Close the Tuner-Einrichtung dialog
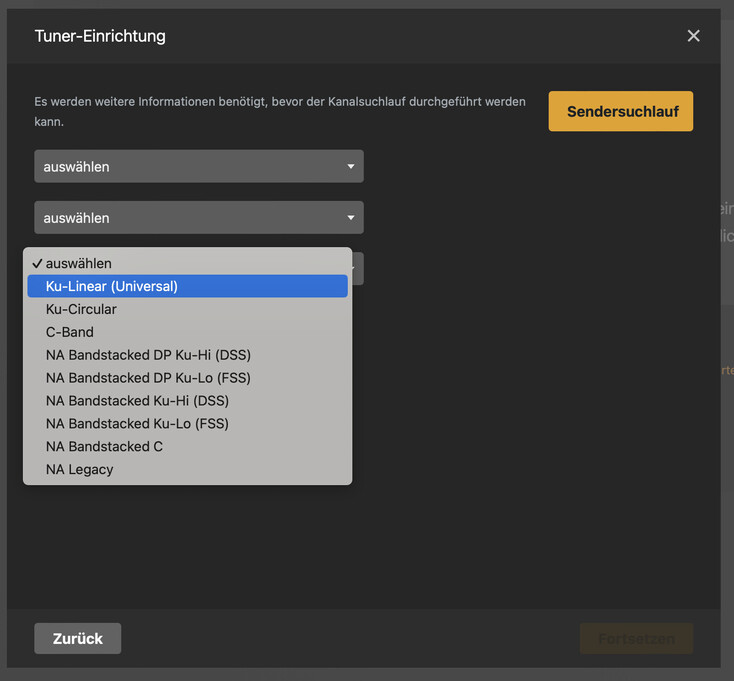This screenshot has height=681, width=734. coord(693,36)
